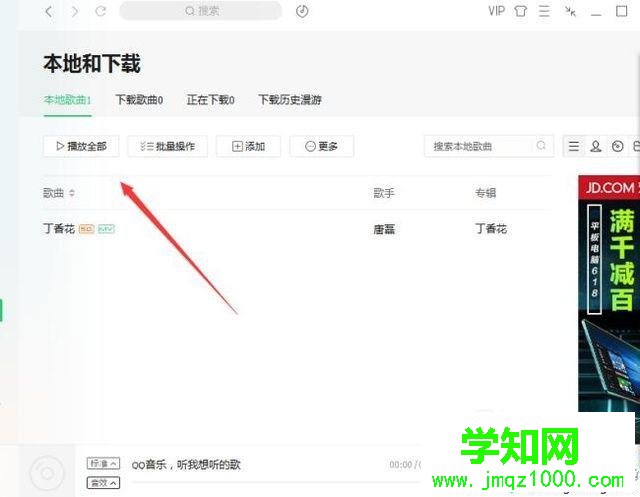Refresh the page with reload icon
This screenshot has height=497, width=640.
[x=101, y=11]
